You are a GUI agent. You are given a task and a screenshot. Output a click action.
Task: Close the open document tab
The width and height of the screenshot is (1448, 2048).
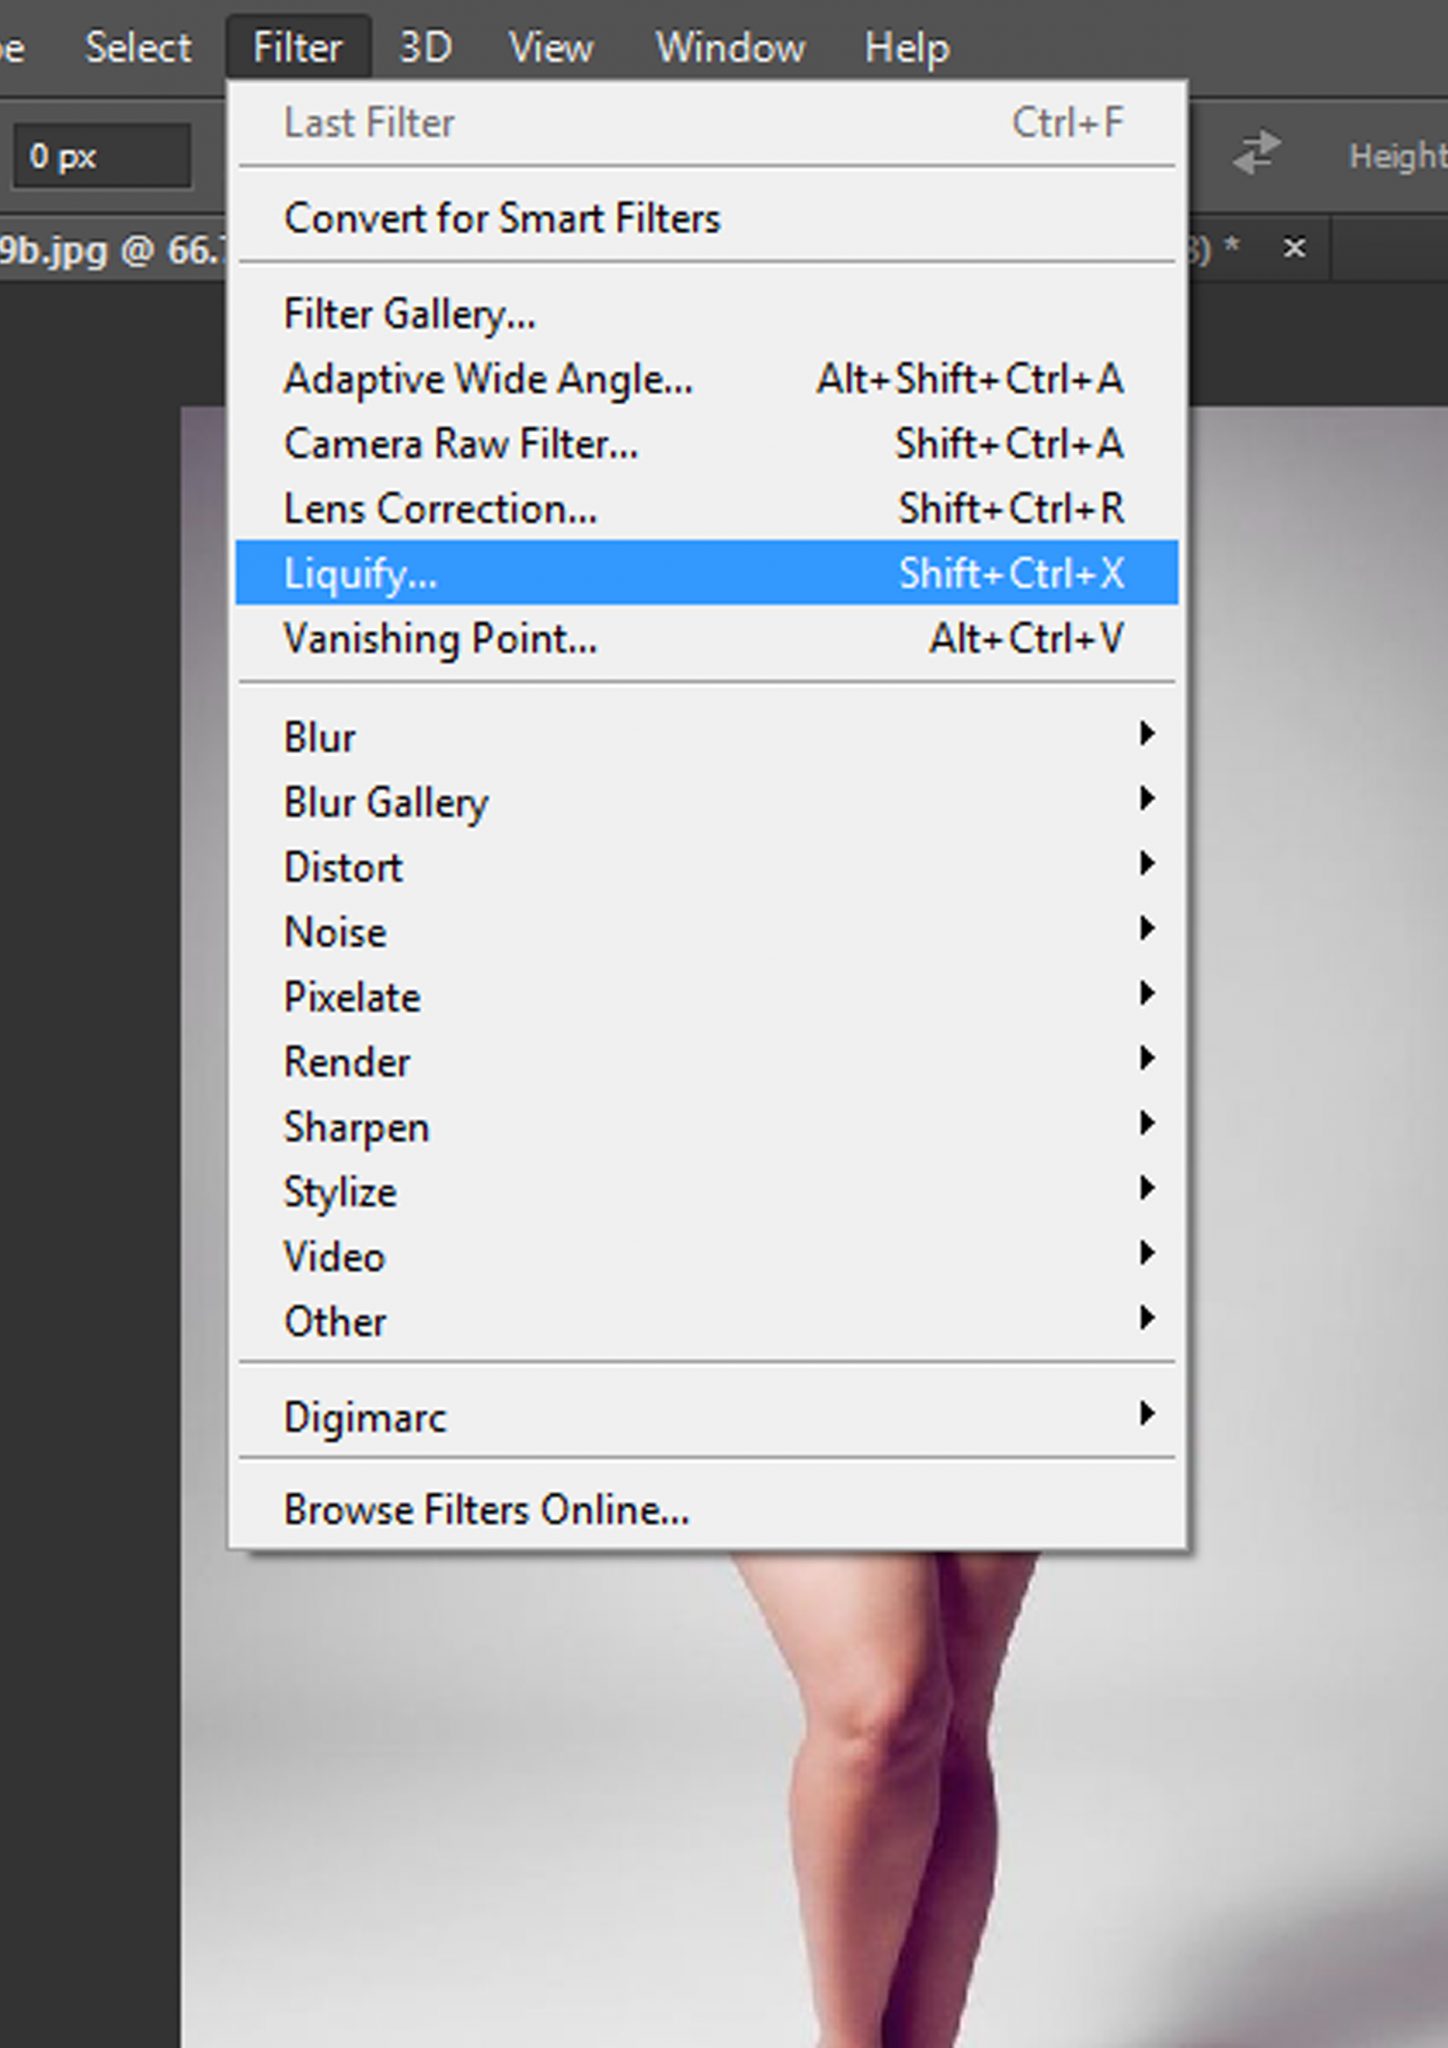click(1294, 247)
